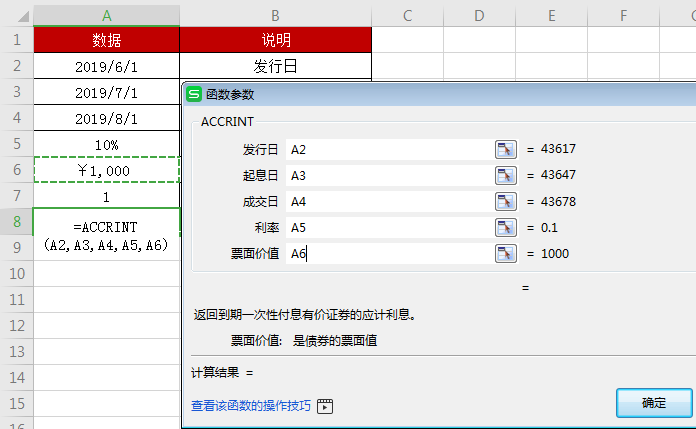Select column B header
696x429 pixels.
tap(275, 15)
